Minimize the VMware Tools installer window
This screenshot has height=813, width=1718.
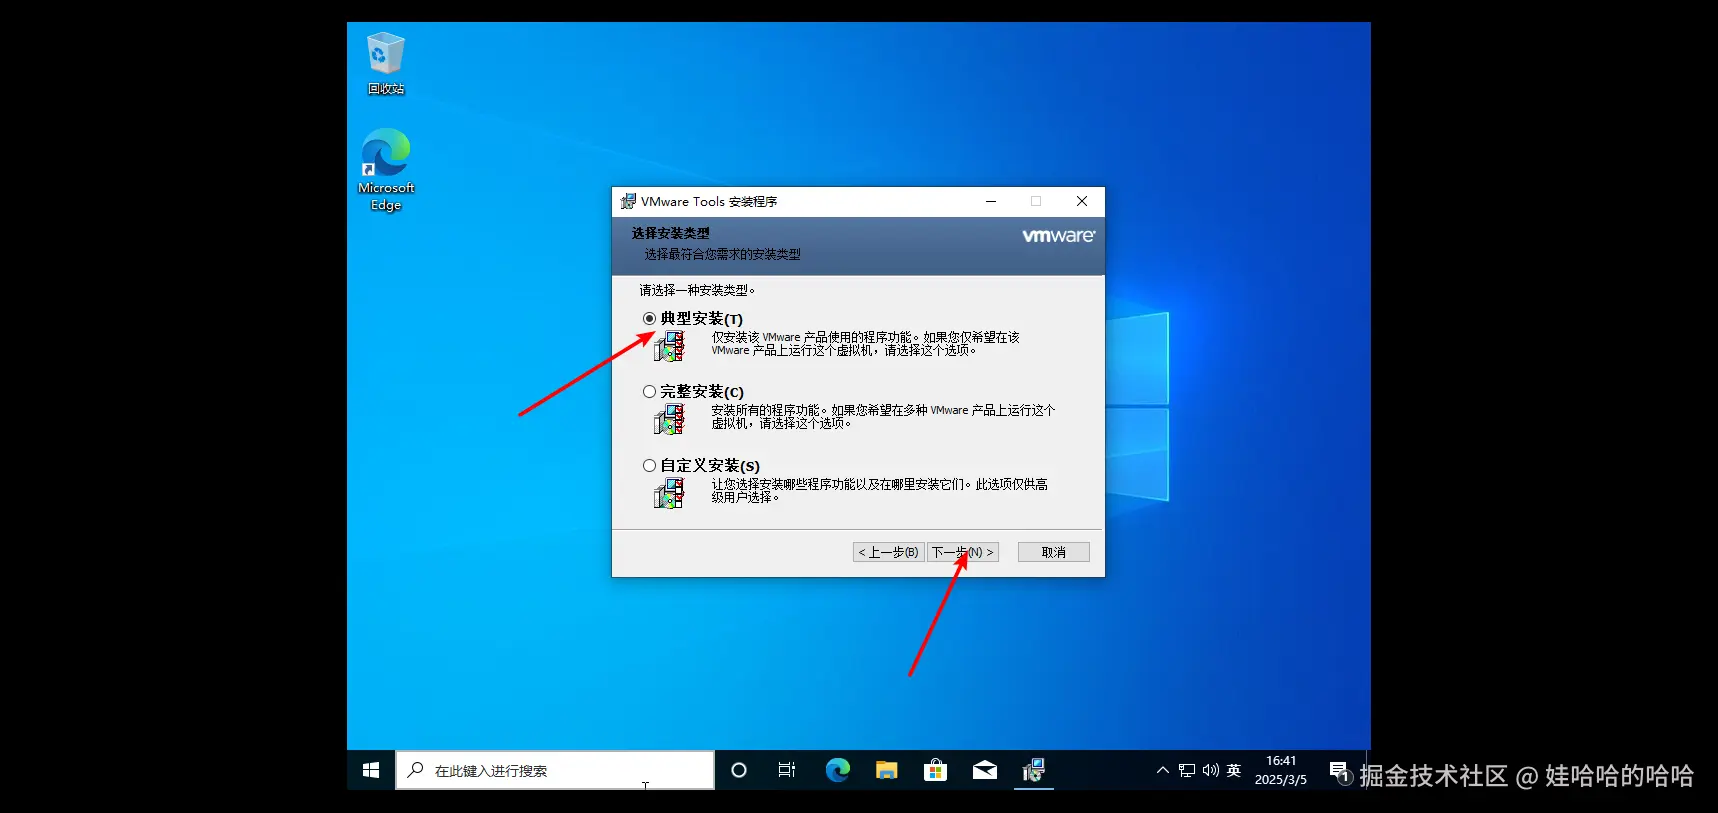point(991,201)
